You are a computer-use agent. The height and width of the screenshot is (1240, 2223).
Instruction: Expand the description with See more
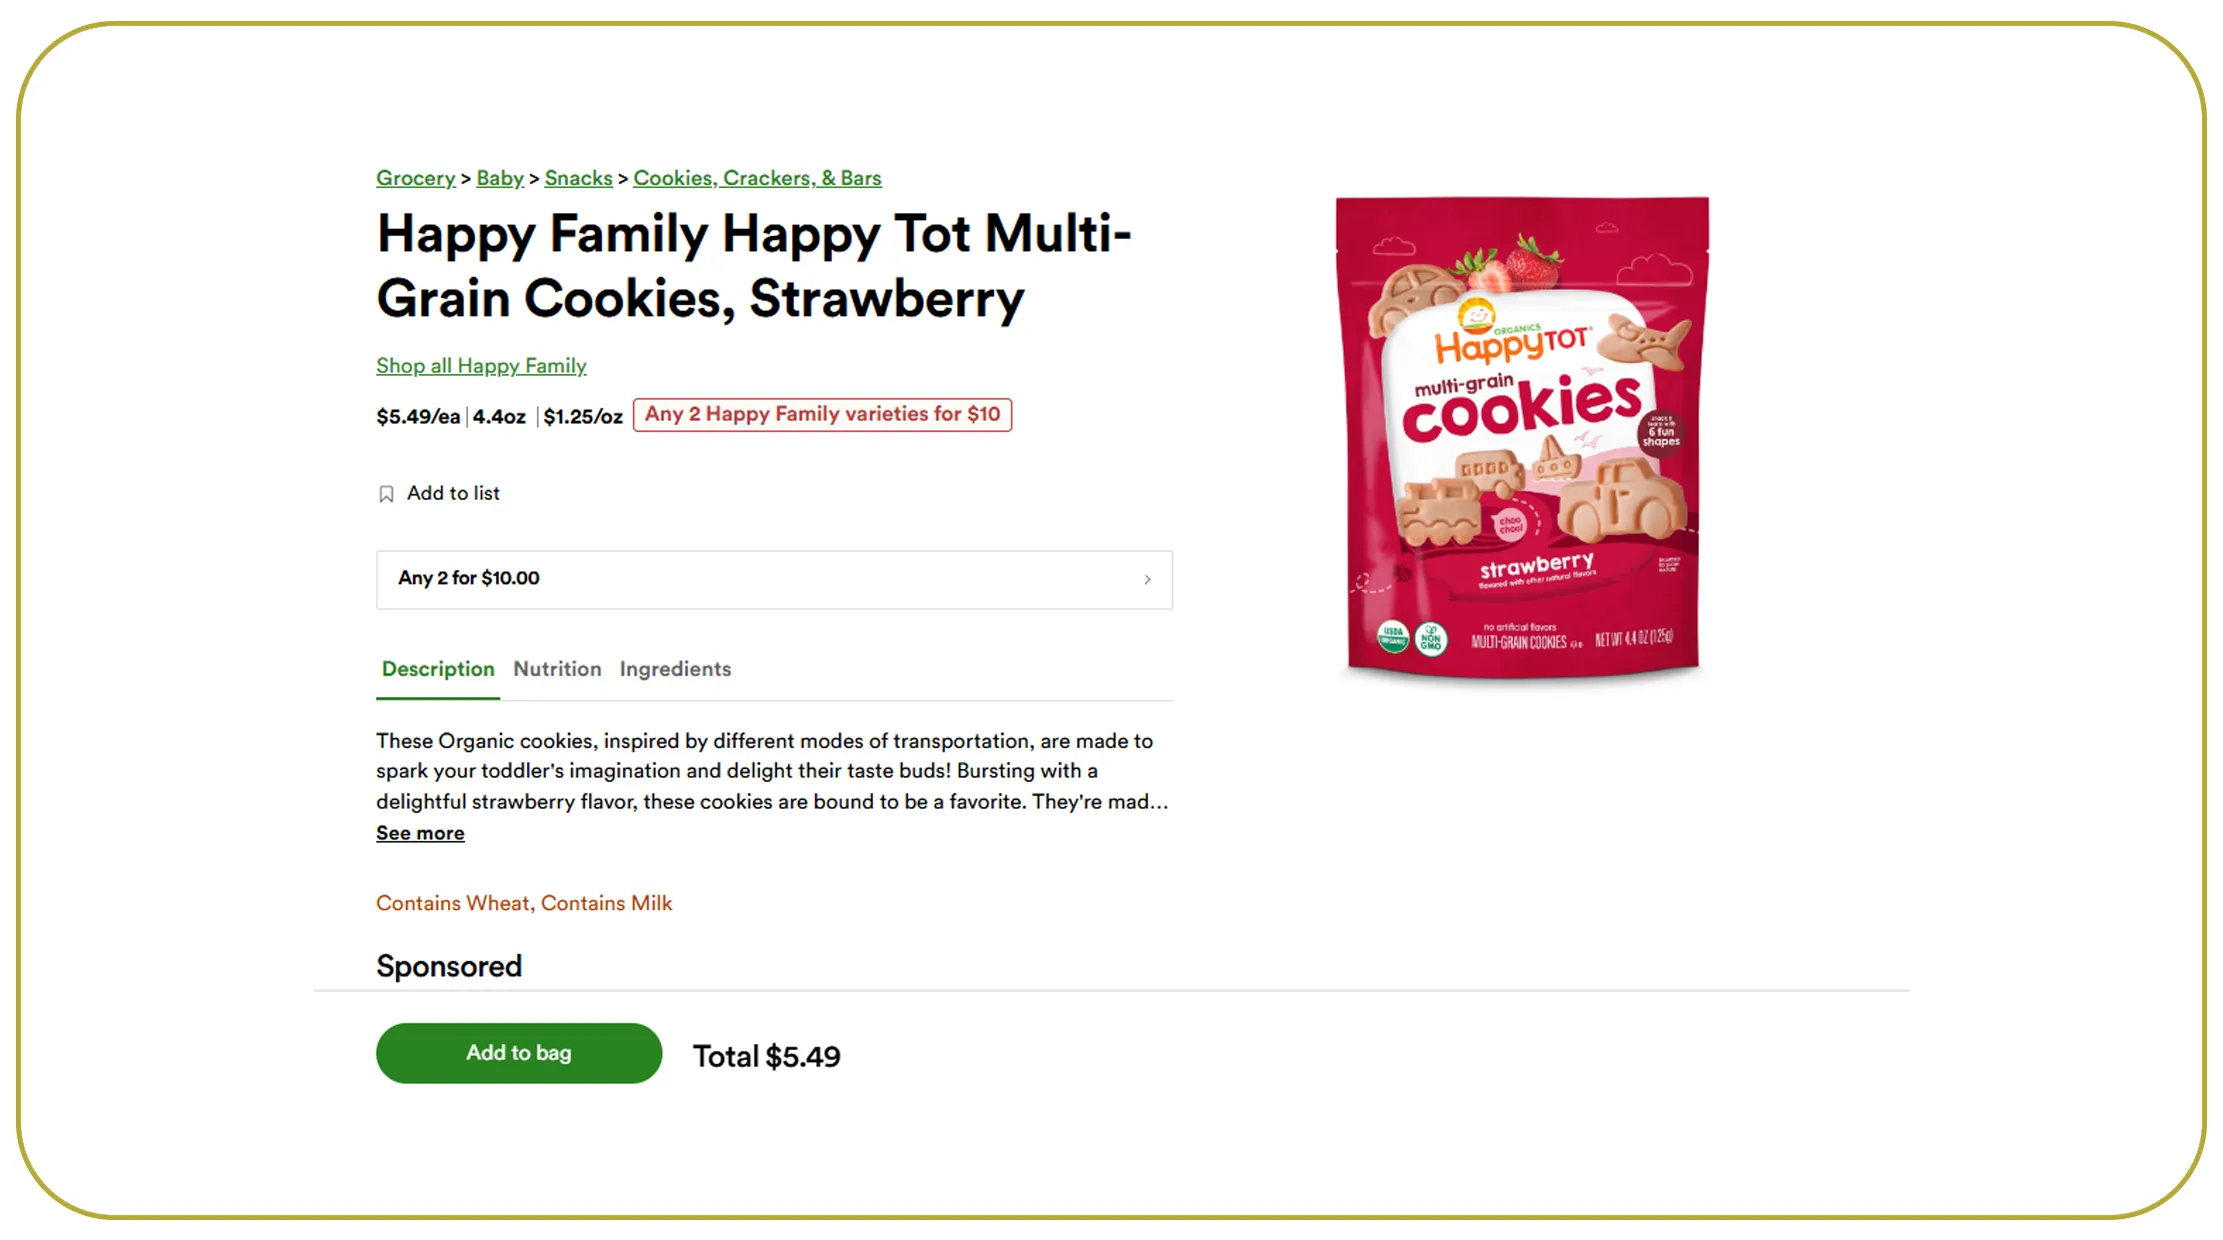click(420, 833)
